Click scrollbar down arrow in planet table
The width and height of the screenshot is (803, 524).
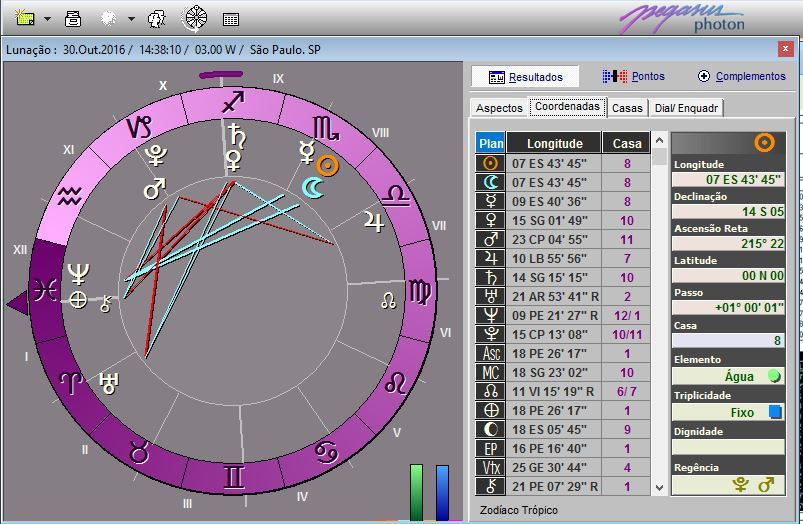[659, 487]
